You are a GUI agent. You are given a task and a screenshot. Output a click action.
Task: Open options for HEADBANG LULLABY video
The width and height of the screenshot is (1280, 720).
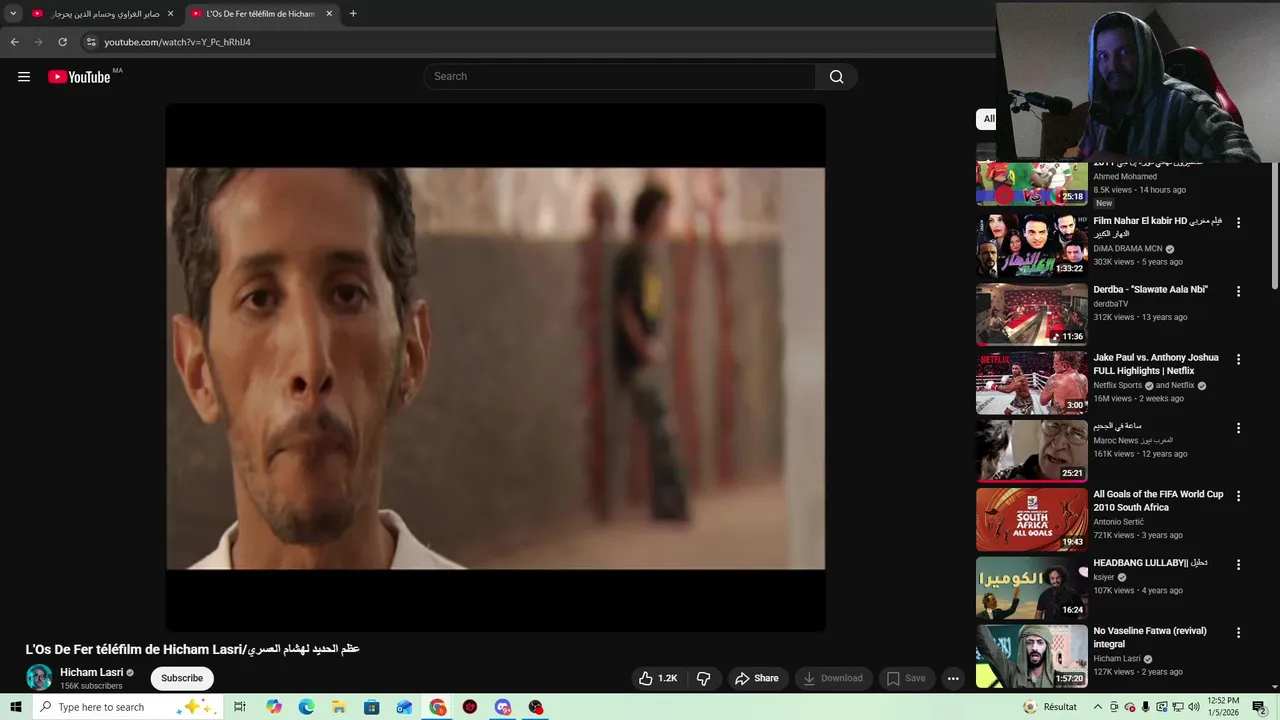tap(1238, 564)
